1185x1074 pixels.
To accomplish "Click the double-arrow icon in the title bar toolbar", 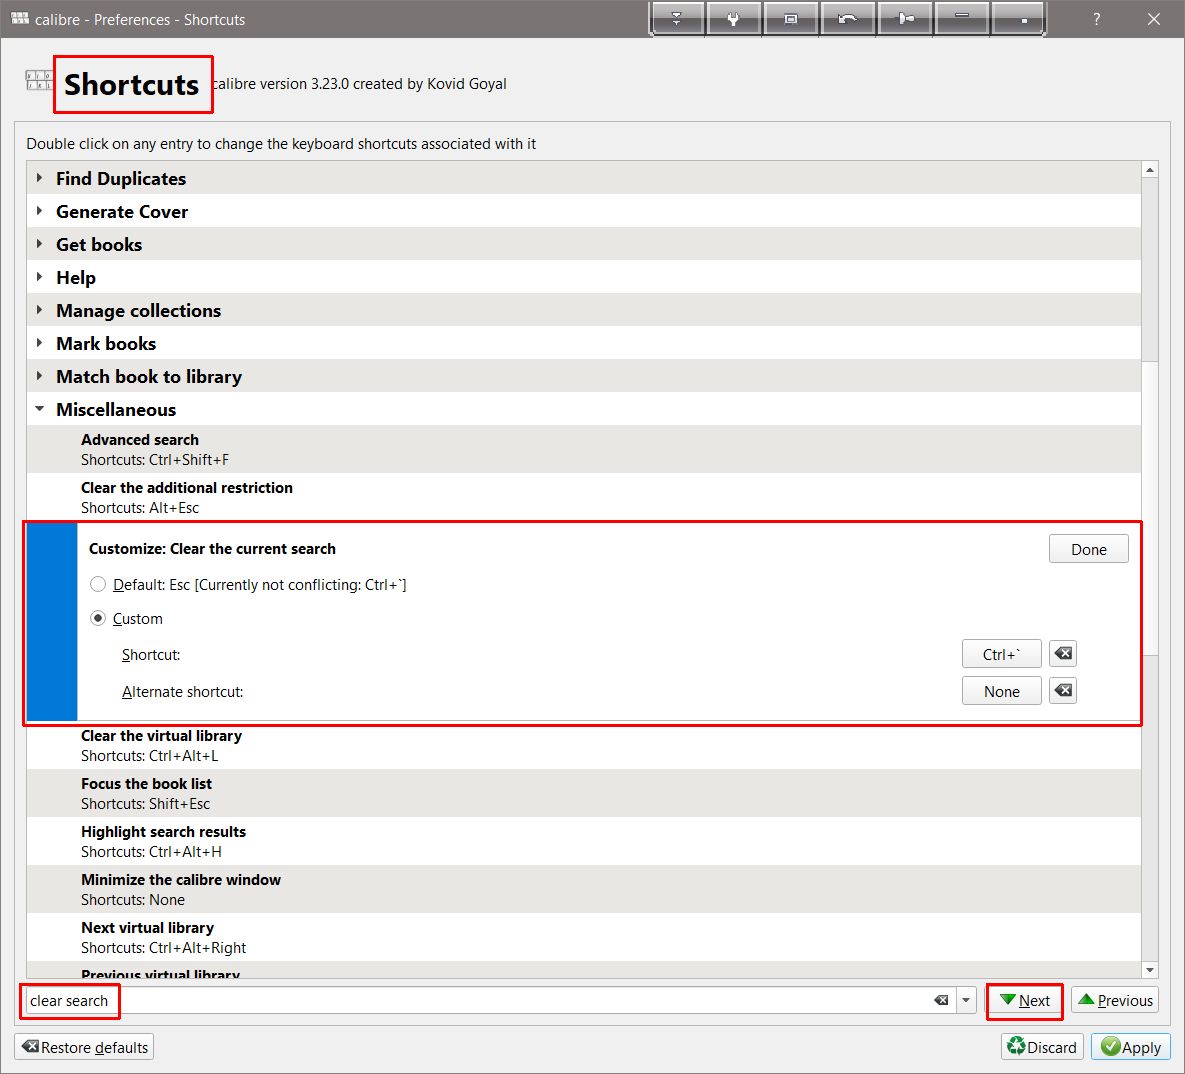I will (x=676, y=18).
